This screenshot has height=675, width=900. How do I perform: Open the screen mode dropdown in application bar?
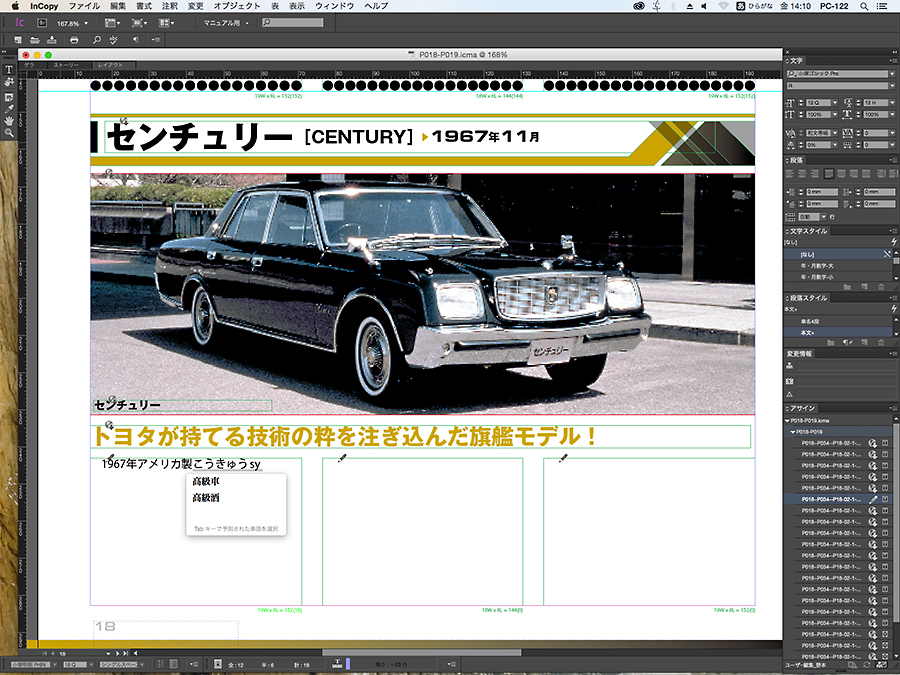(x=139, y=23)
